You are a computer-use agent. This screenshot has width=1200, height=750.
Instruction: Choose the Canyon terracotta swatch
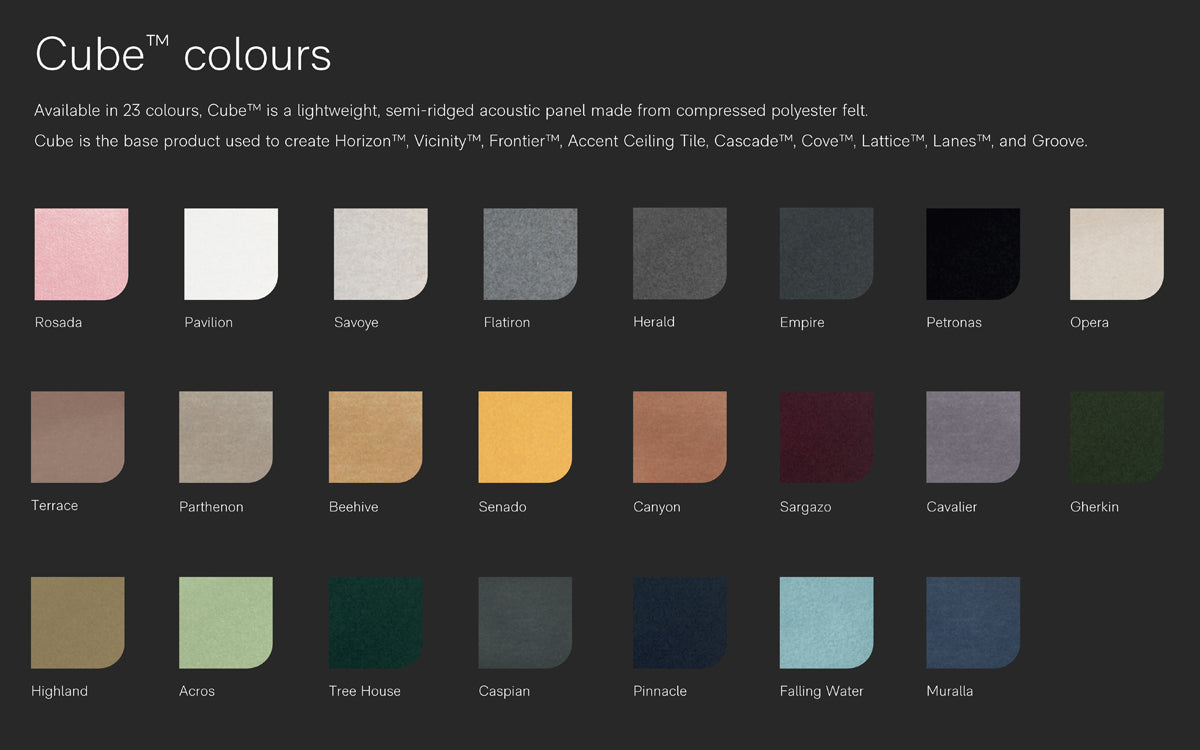click(x=680, y=437)
